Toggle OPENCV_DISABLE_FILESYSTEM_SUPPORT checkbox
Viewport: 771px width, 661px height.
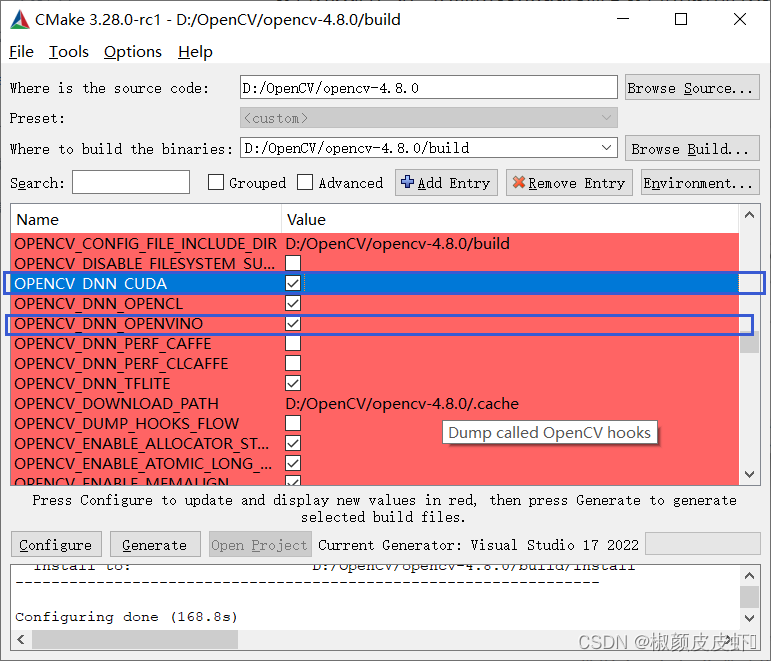(x=293, y=263)
